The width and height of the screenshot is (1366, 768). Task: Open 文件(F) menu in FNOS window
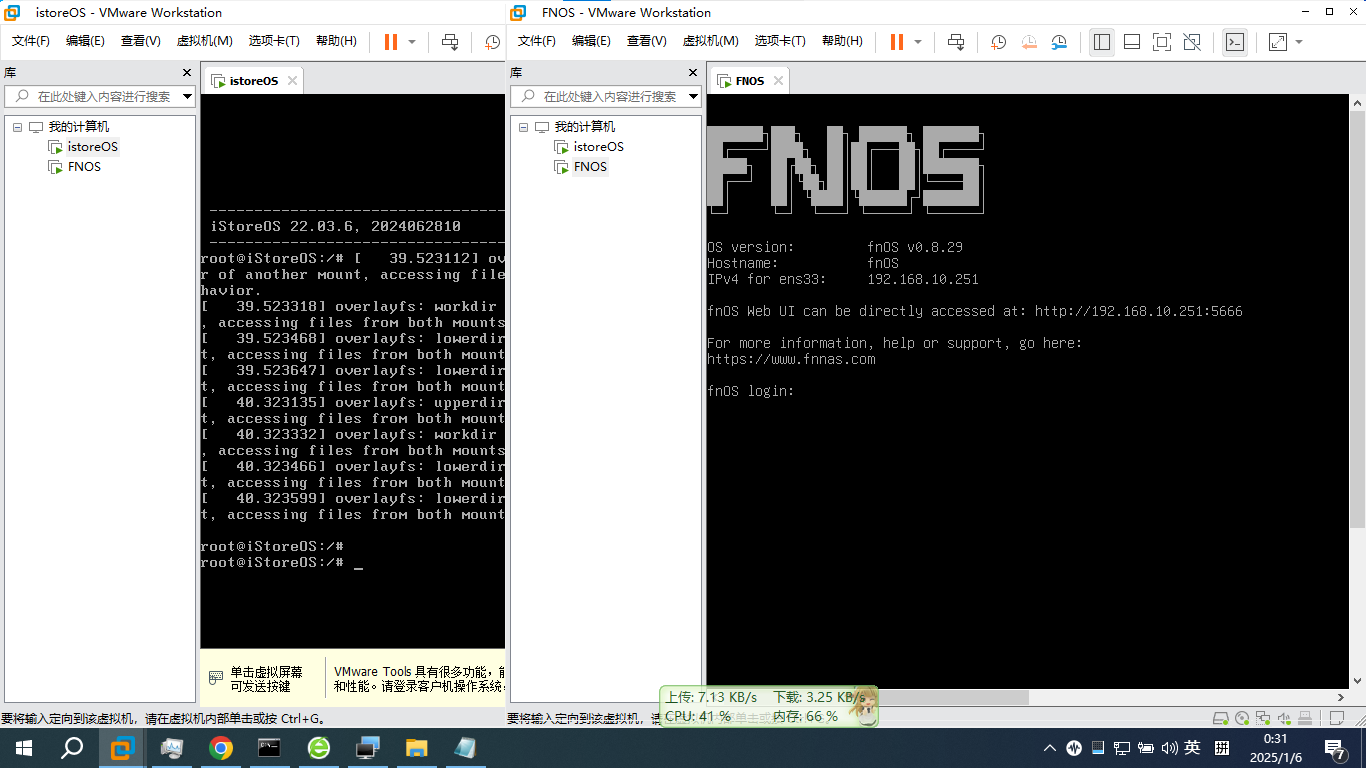537,41
